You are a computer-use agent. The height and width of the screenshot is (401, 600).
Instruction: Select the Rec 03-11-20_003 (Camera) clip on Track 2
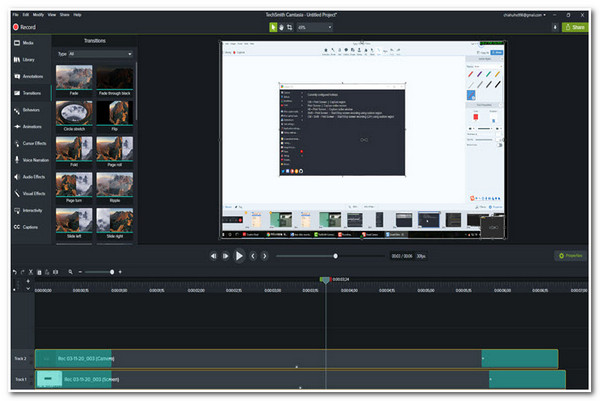297,359
